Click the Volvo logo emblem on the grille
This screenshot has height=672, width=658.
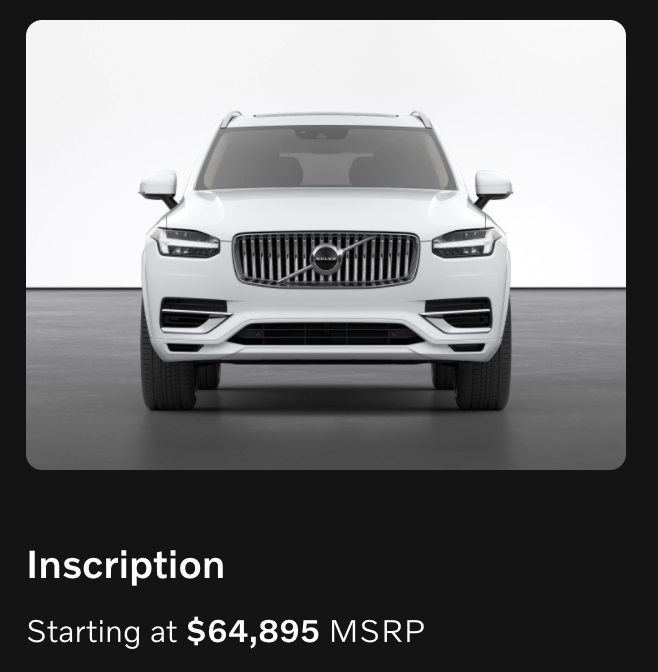(325, 259)
